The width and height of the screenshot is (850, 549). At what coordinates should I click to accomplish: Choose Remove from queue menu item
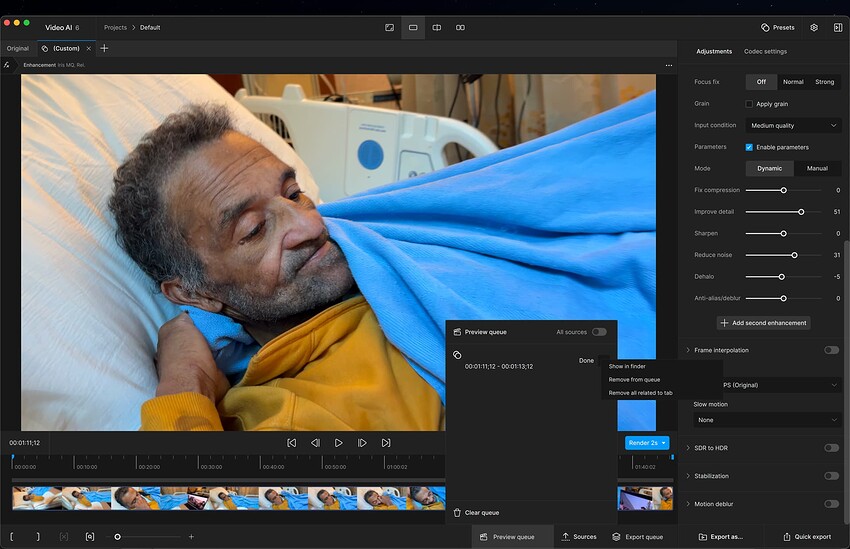coord(634,379)
